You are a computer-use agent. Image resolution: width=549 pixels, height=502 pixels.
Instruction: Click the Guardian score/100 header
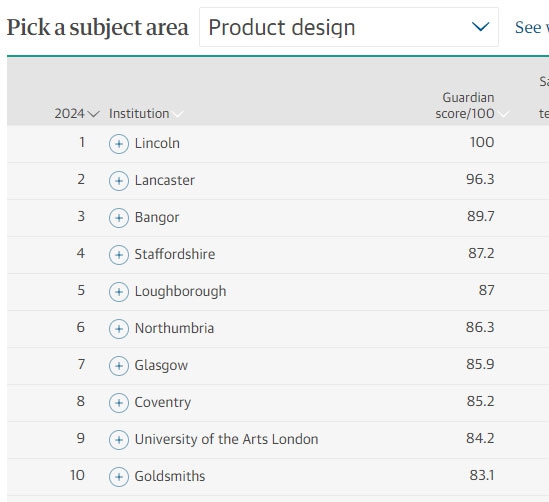(x=465, y=105)
